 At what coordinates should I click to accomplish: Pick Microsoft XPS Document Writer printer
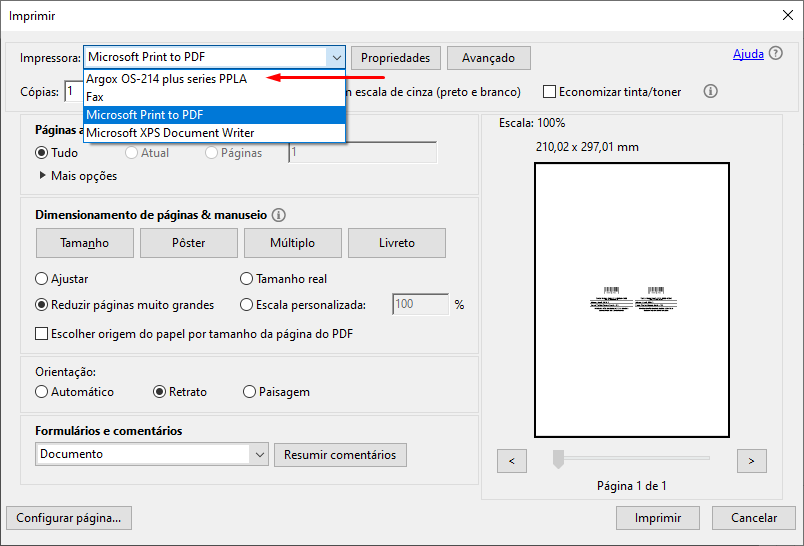(x=214, y=133)
